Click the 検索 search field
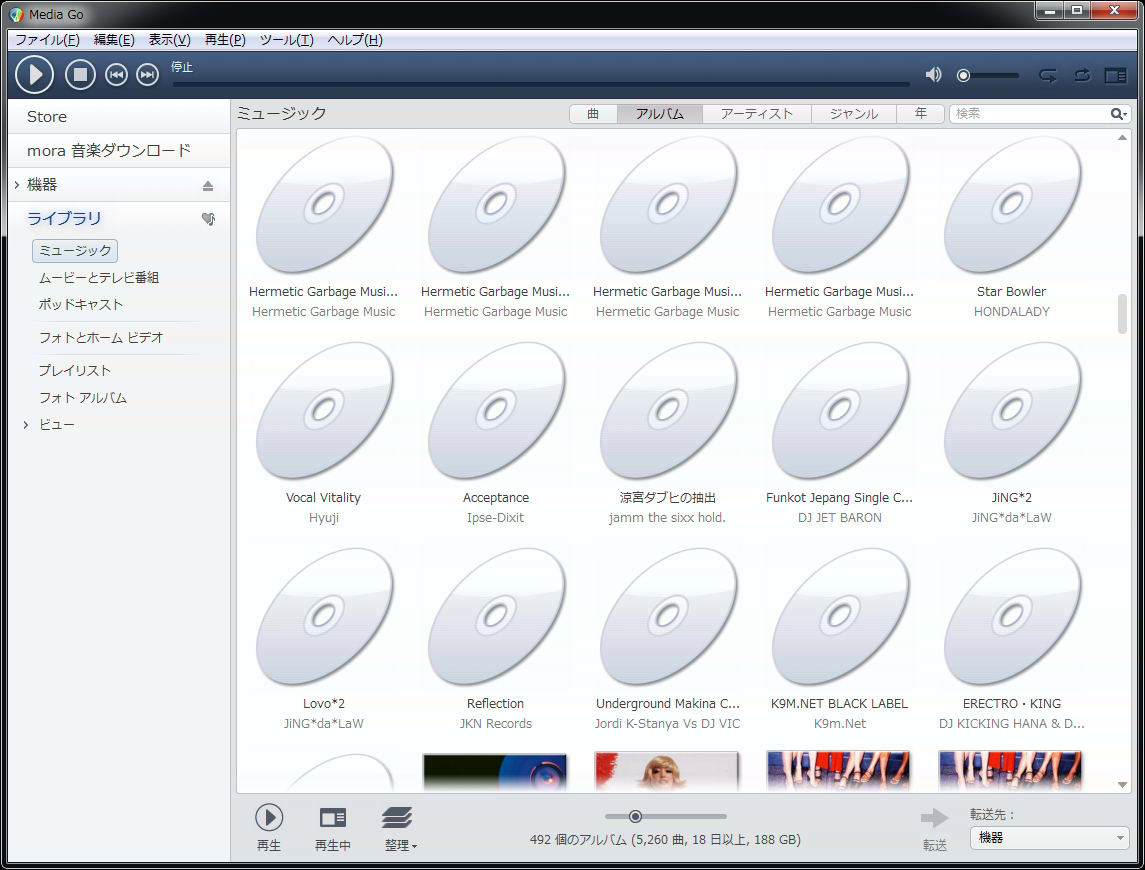 point(1030,114)
